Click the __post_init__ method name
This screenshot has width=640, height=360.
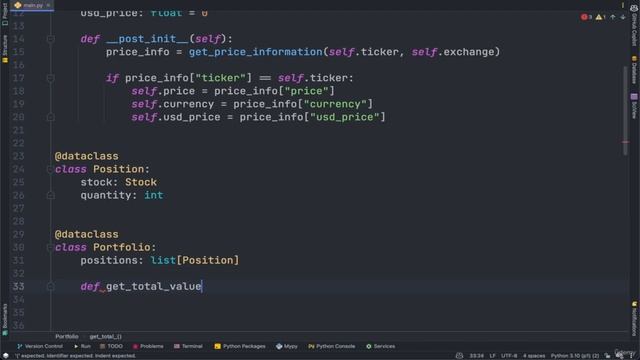pos(147,39)
